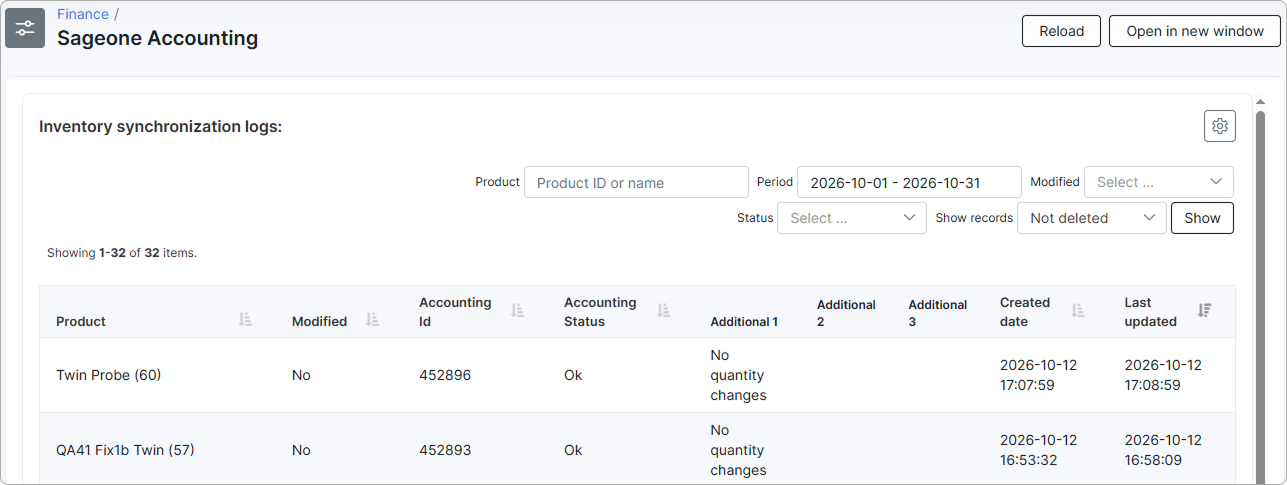Open the Finance breadcrumb link

pyautogui.click(x=83, y=14)
